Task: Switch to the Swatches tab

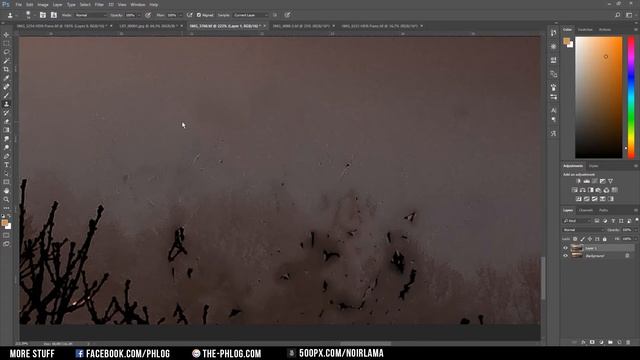Action: point(585,30)
